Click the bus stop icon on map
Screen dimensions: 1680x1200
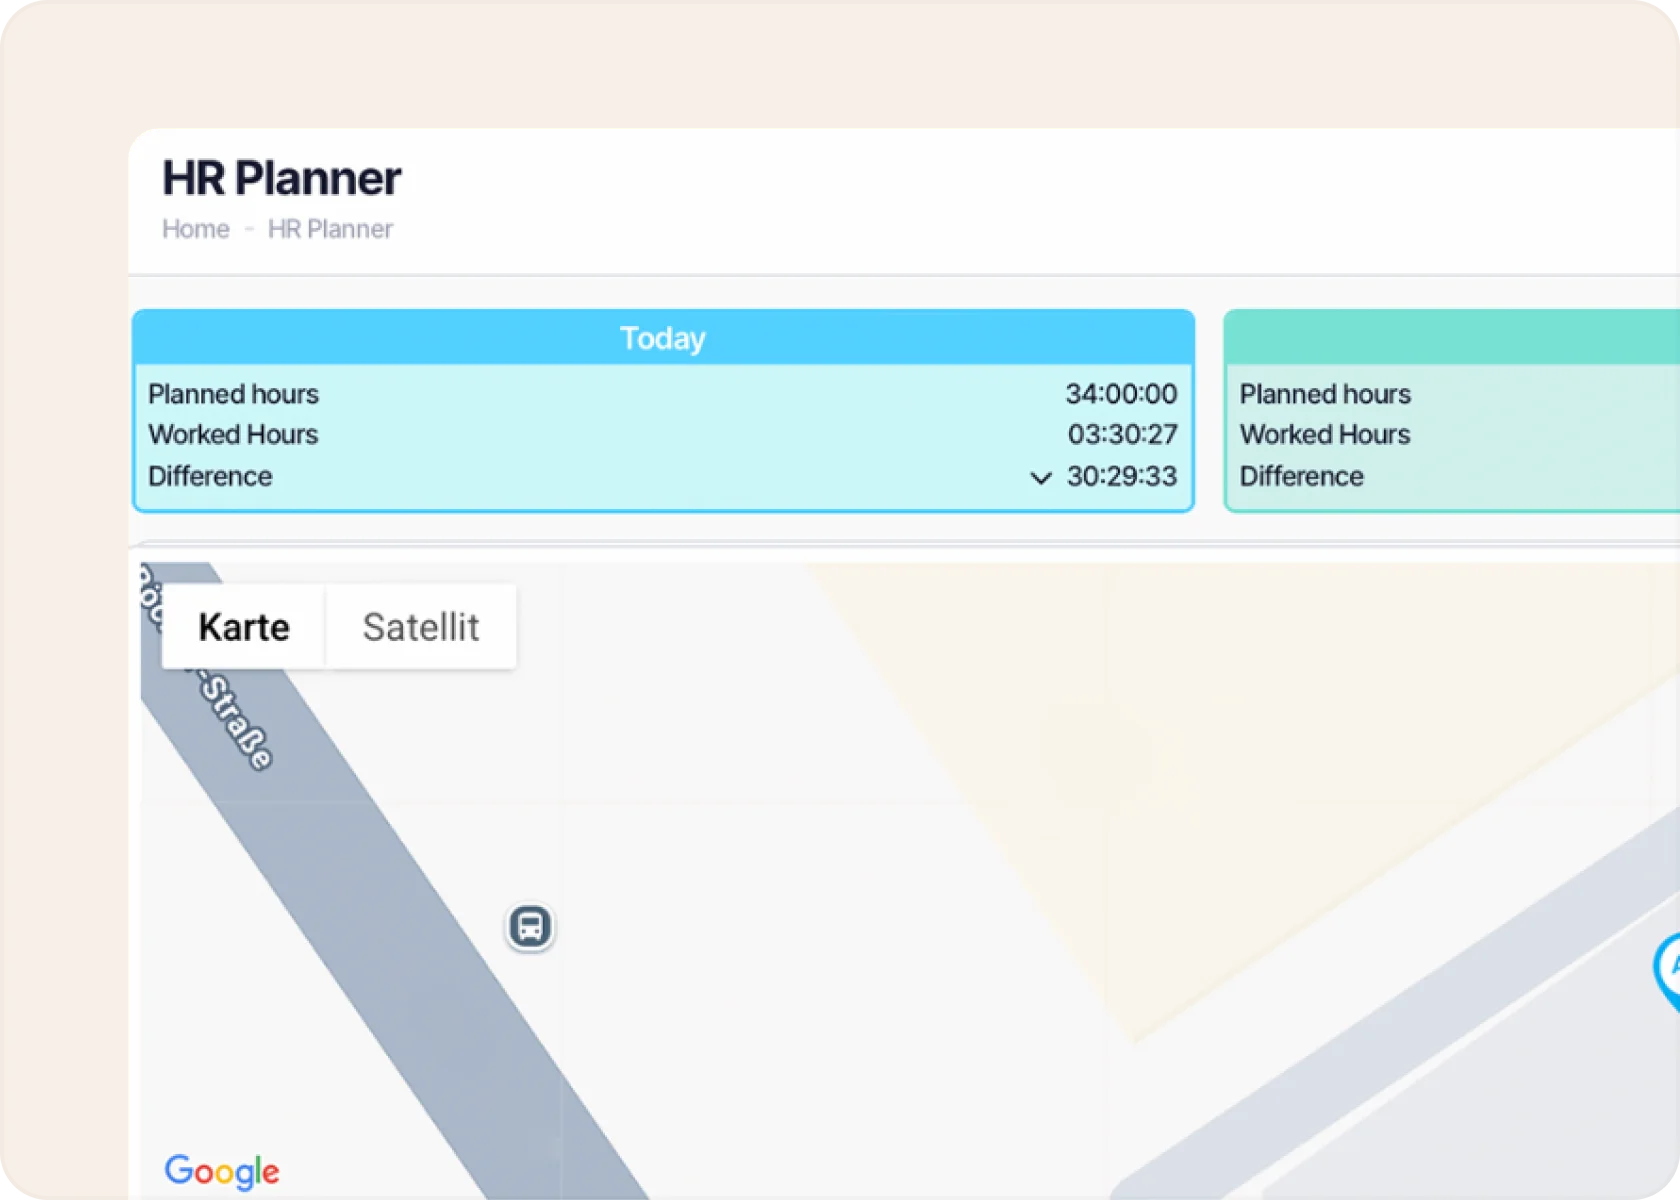click(x=530, y=927)
